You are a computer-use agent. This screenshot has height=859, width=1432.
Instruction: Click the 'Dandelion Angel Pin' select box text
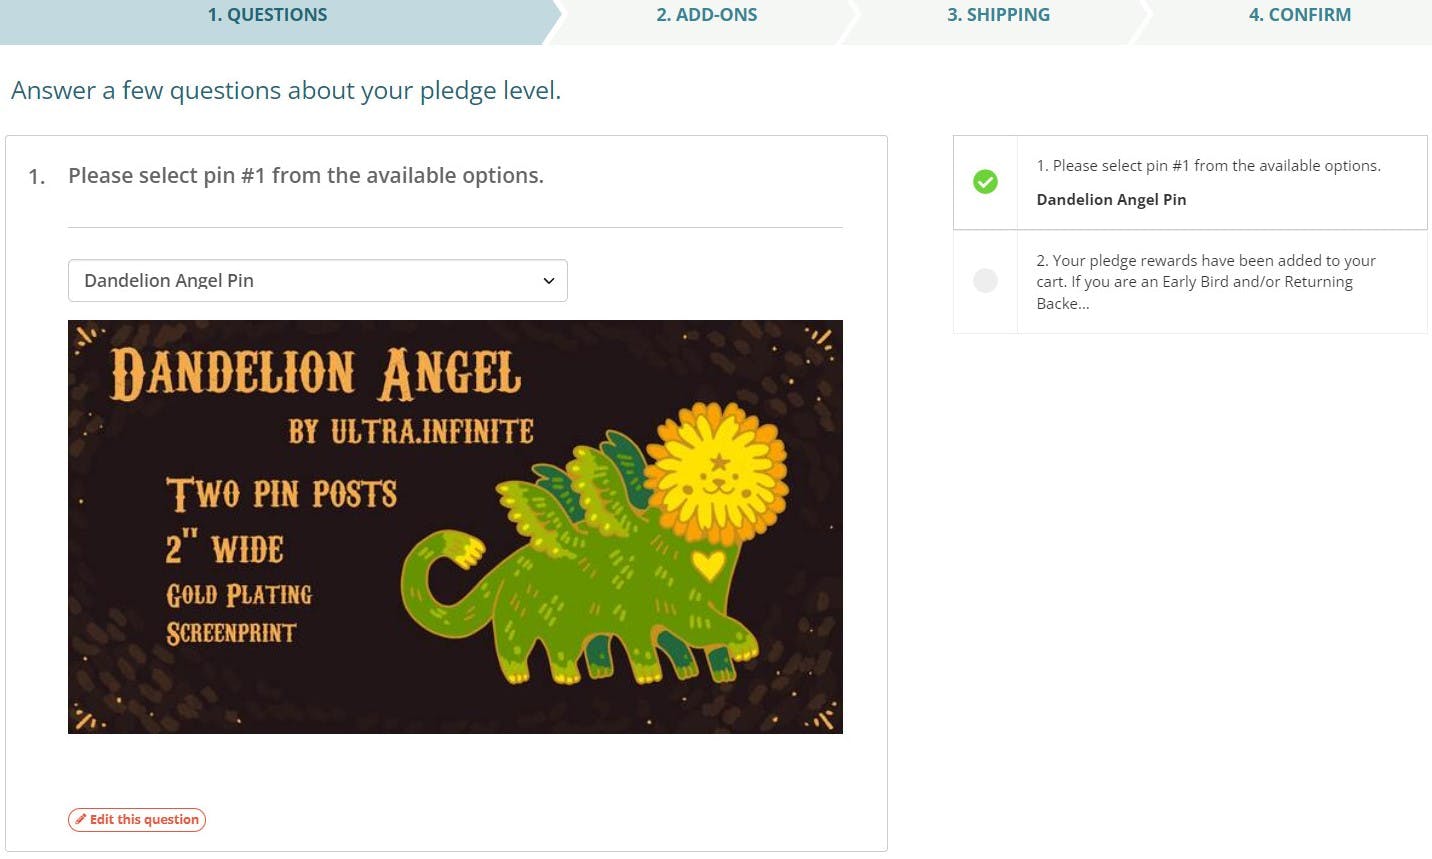[169, 281]
